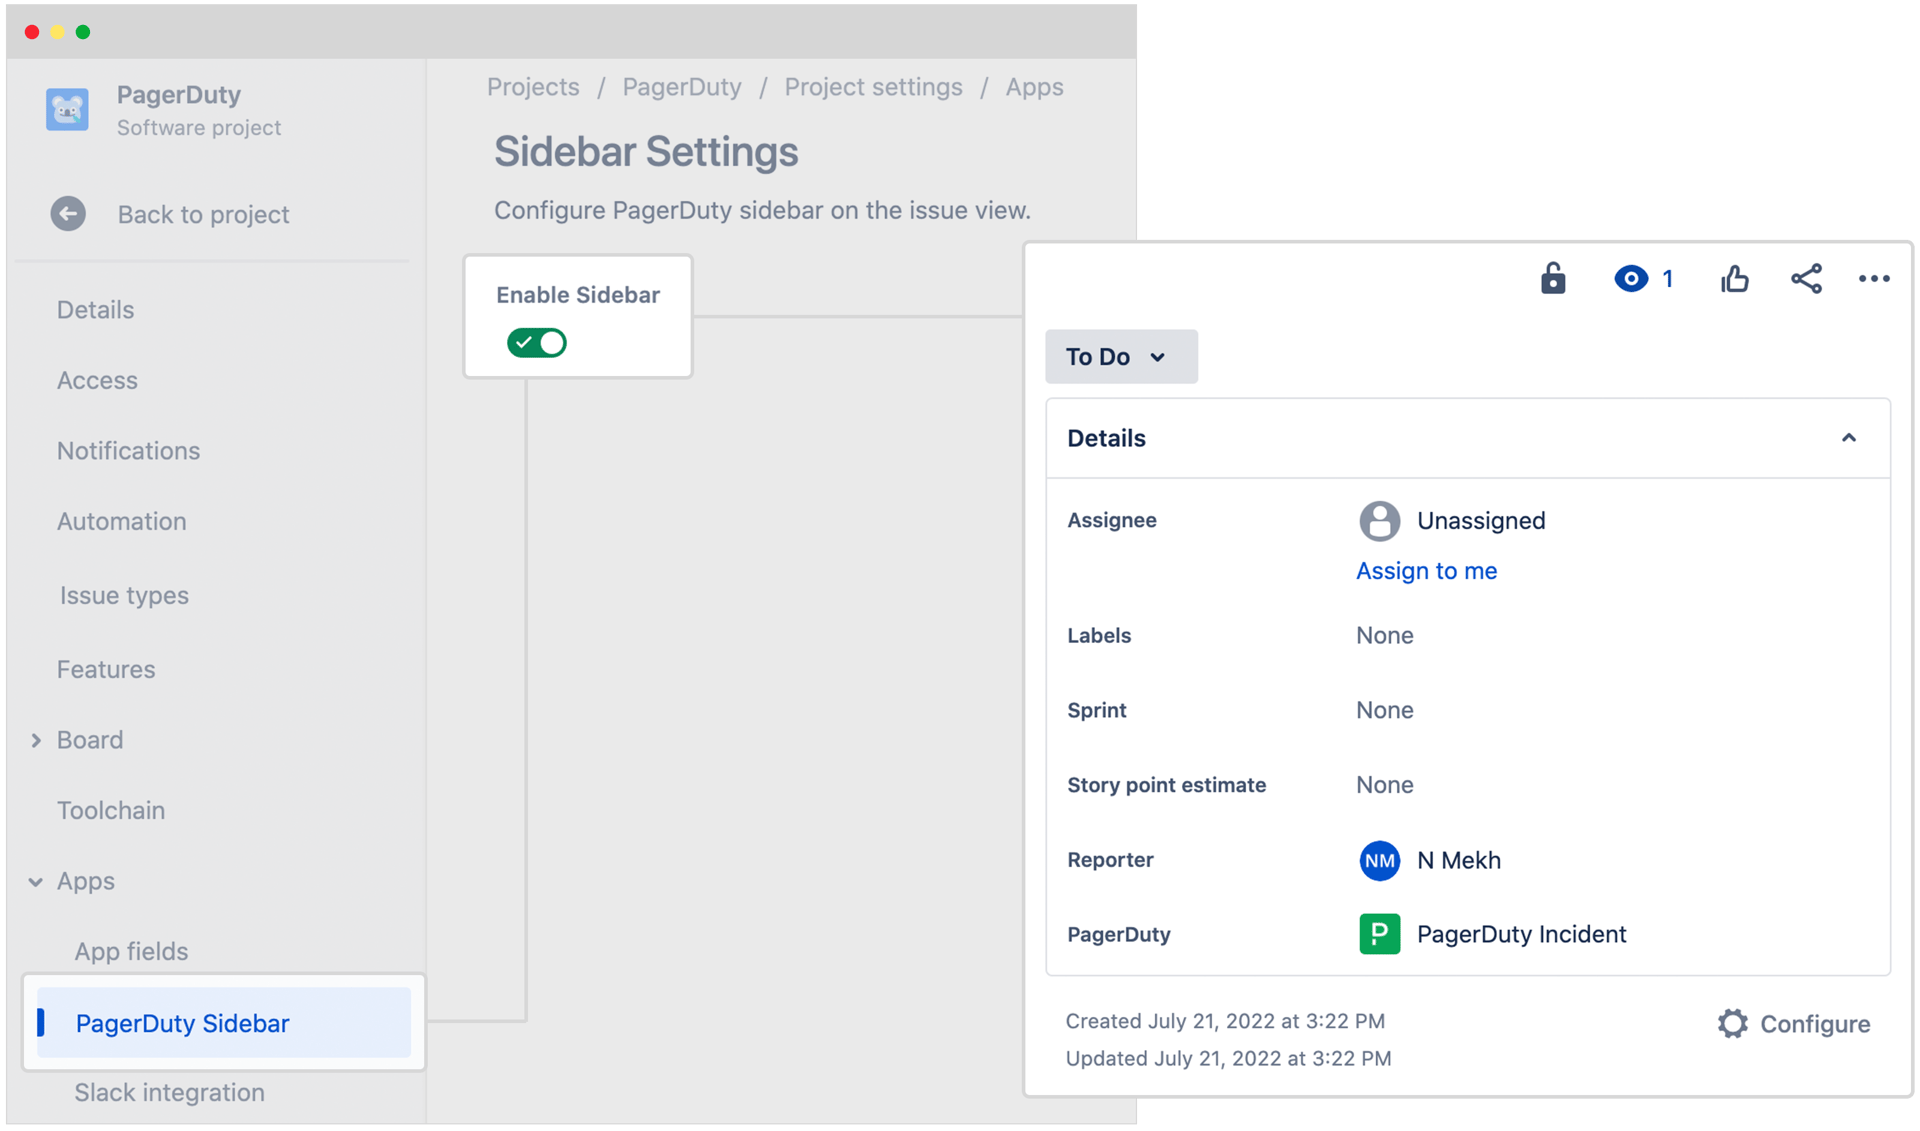Open the Notifications settings item

point(128,451)
